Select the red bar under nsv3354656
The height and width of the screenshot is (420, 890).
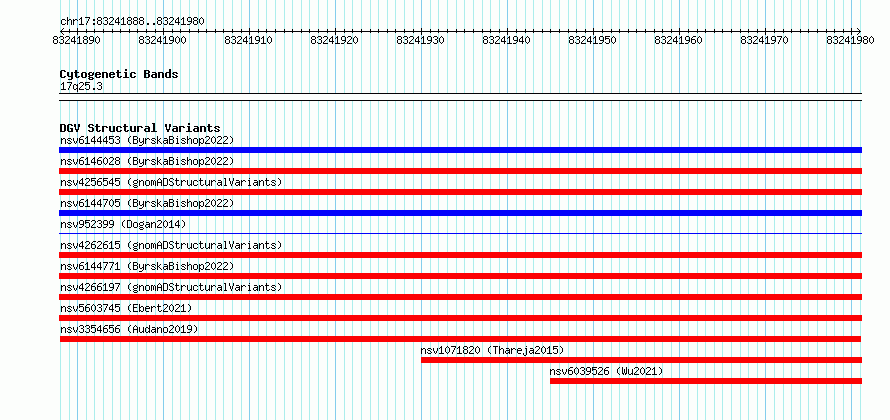[x=460, y=339]
